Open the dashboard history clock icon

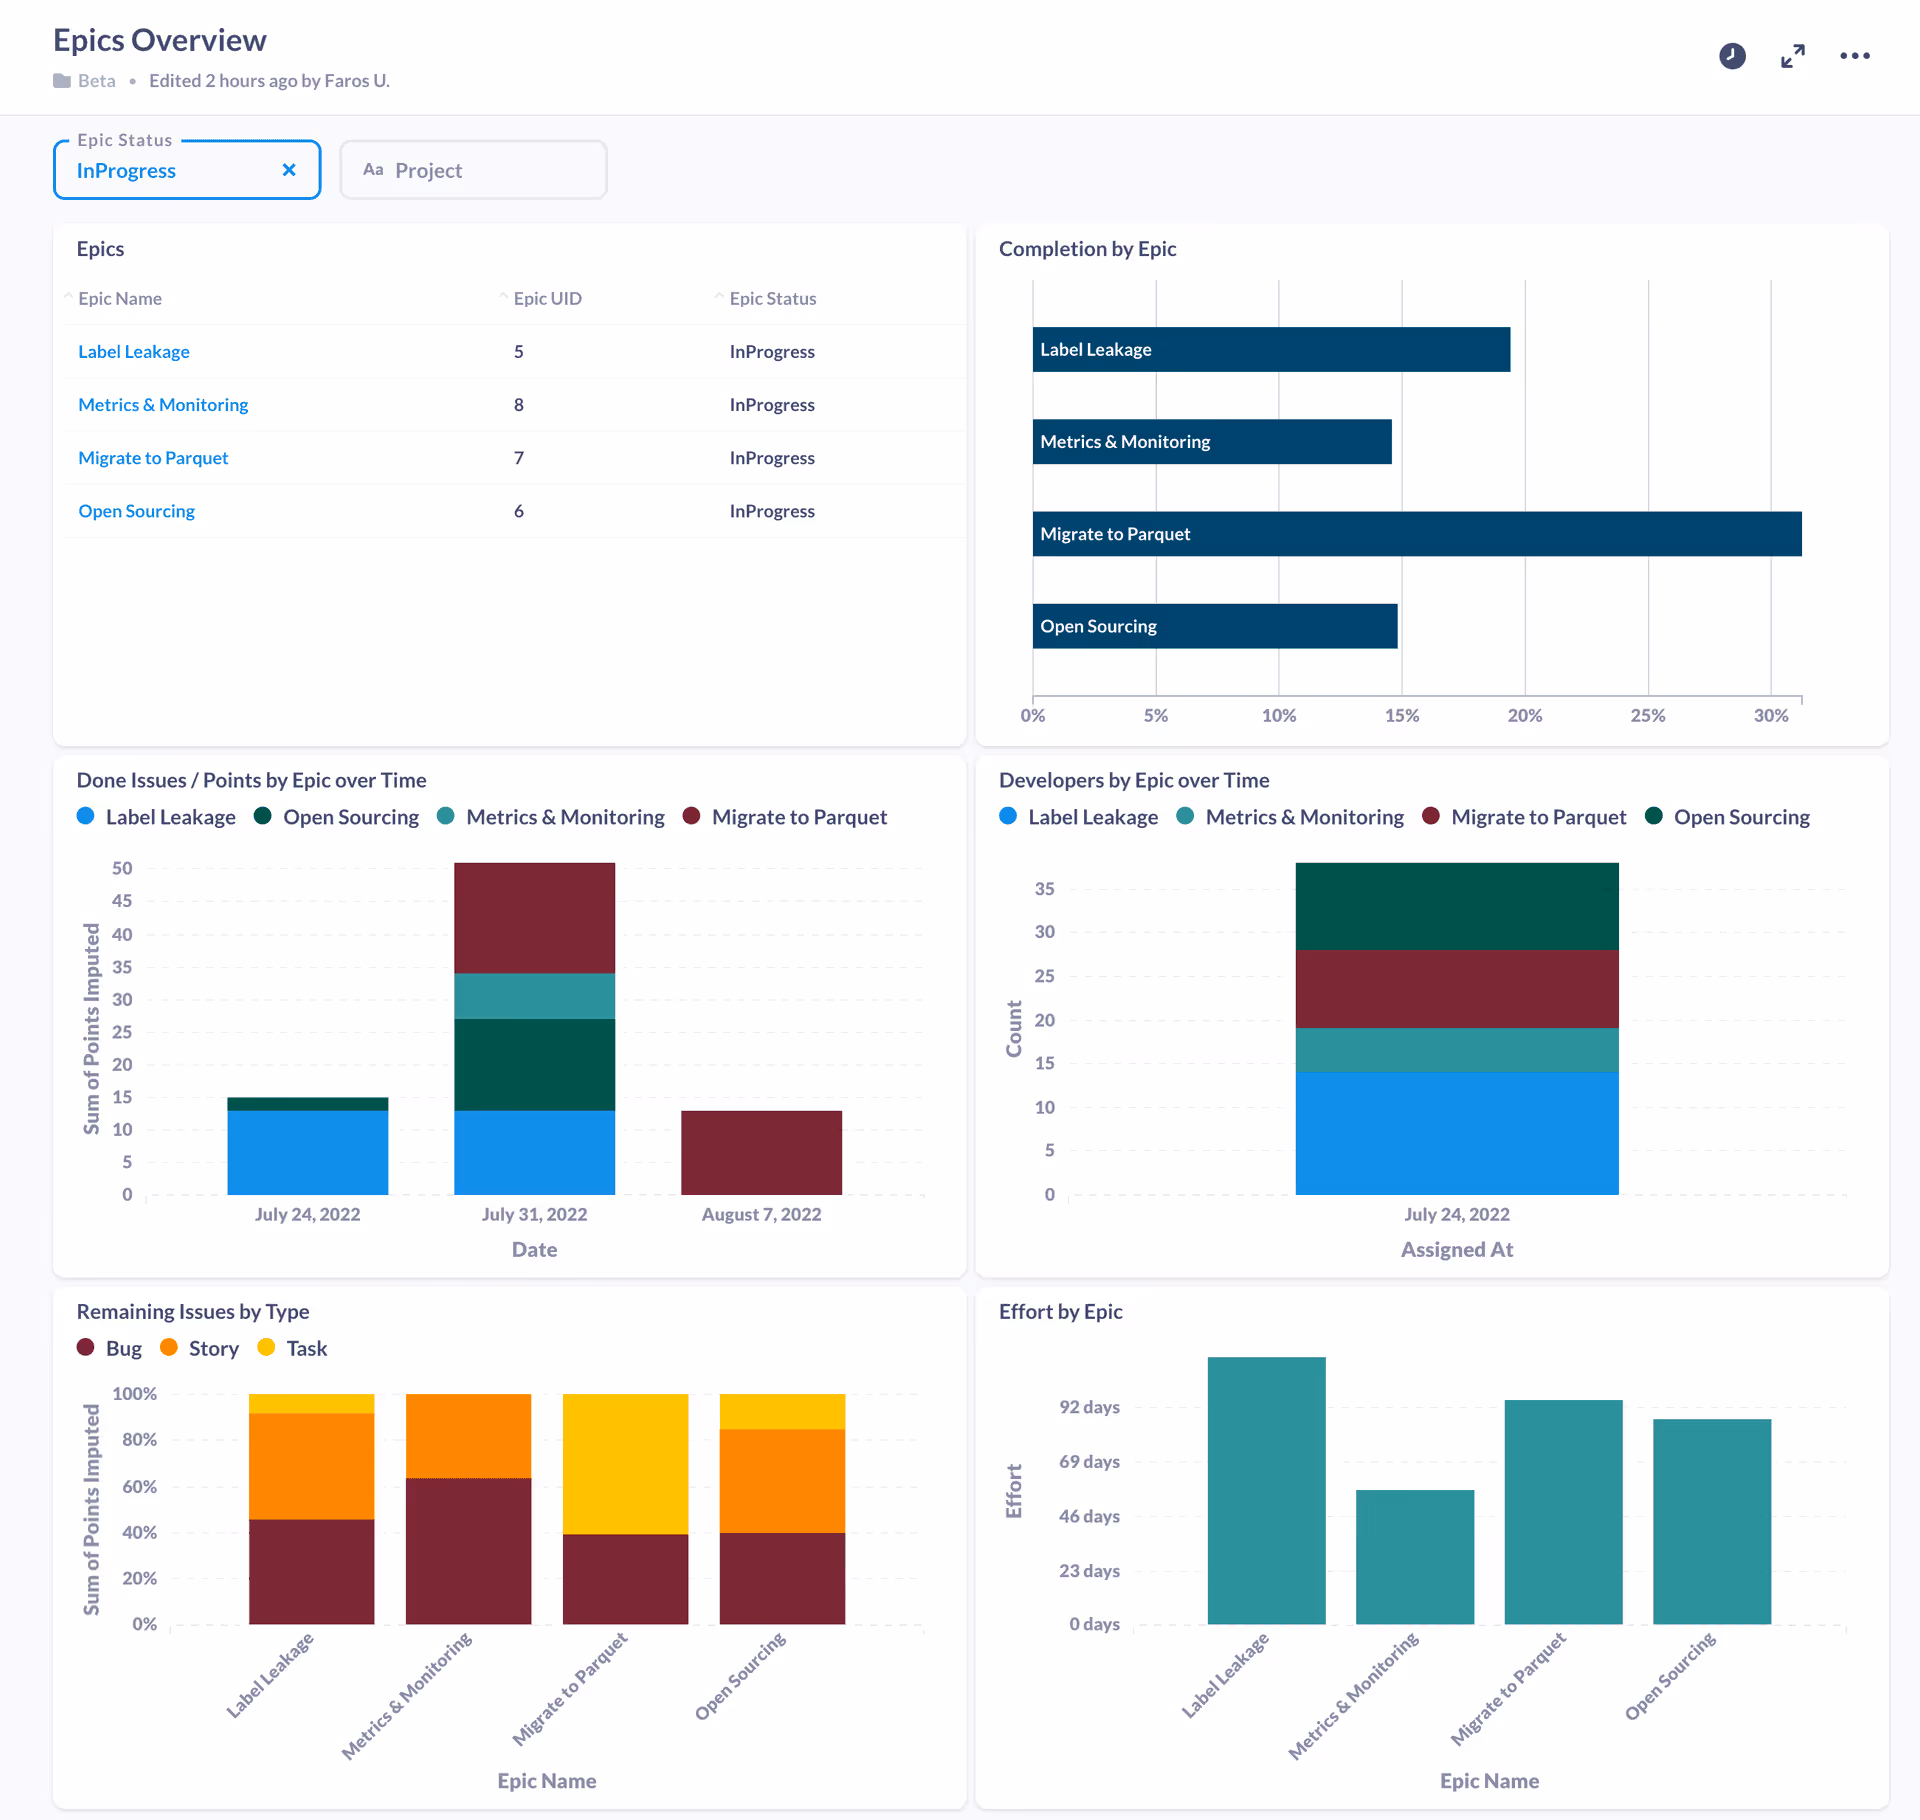point(1732,56)
